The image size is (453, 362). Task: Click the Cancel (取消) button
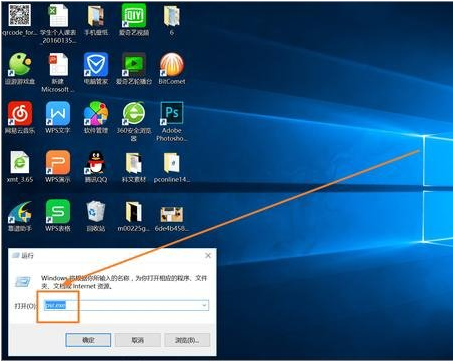tap(138, 340)
